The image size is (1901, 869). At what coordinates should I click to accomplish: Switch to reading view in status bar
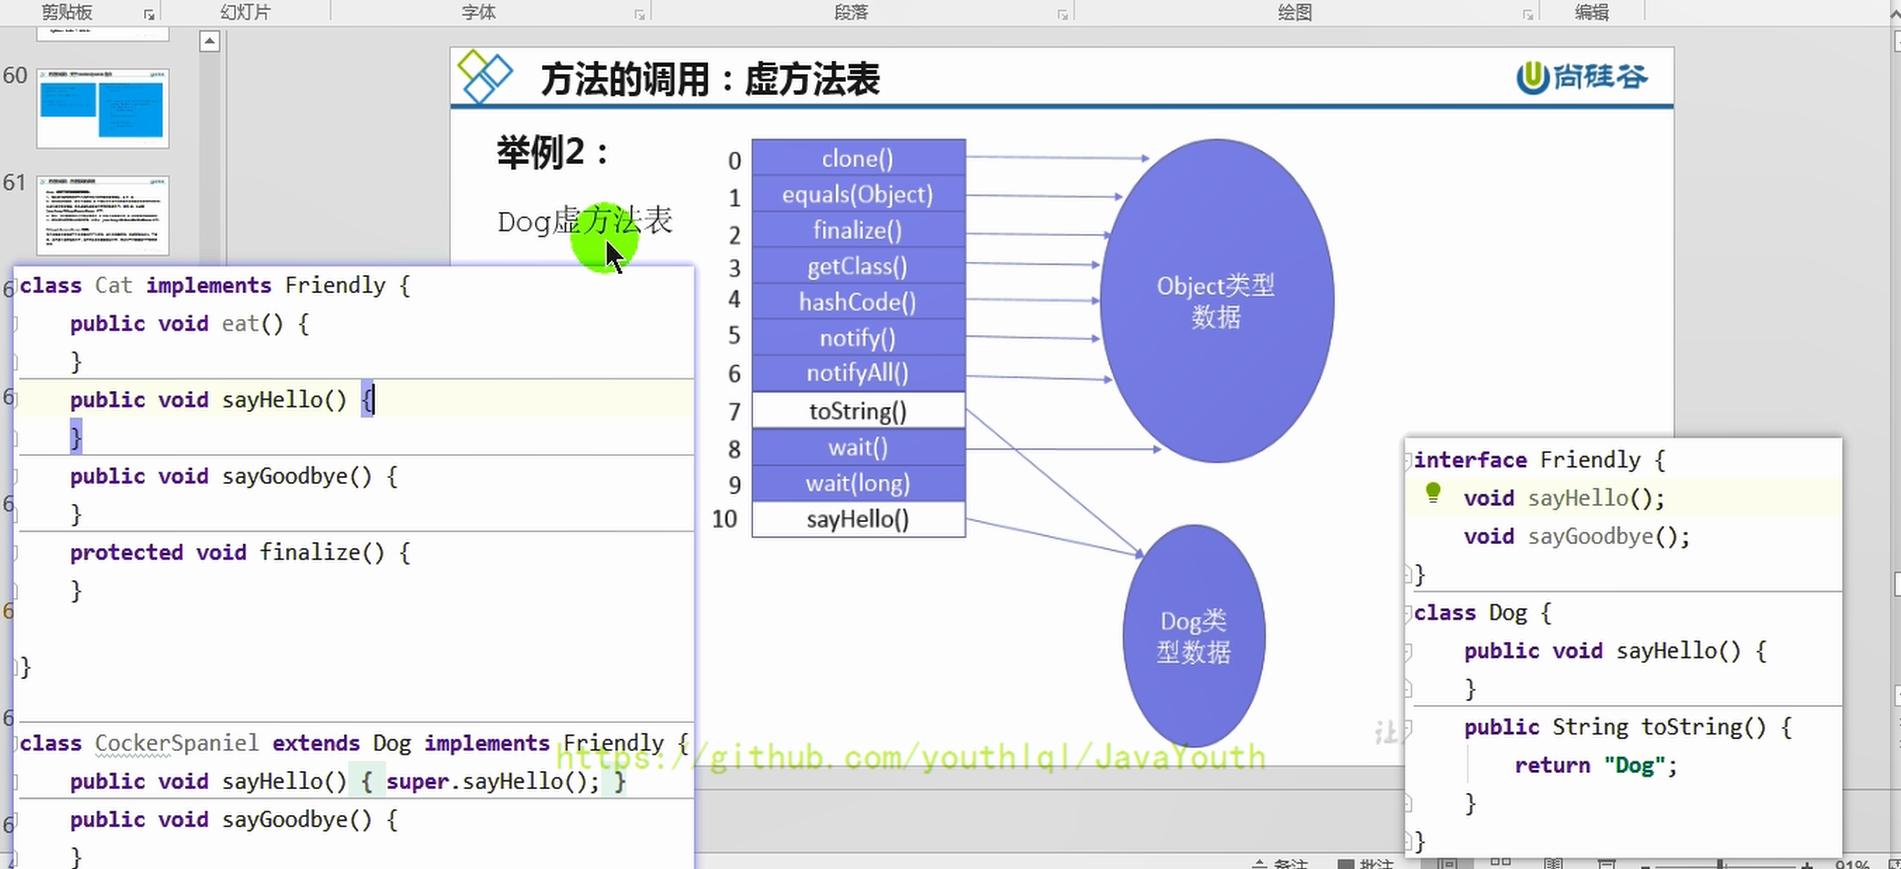(x=1553, y=864)
